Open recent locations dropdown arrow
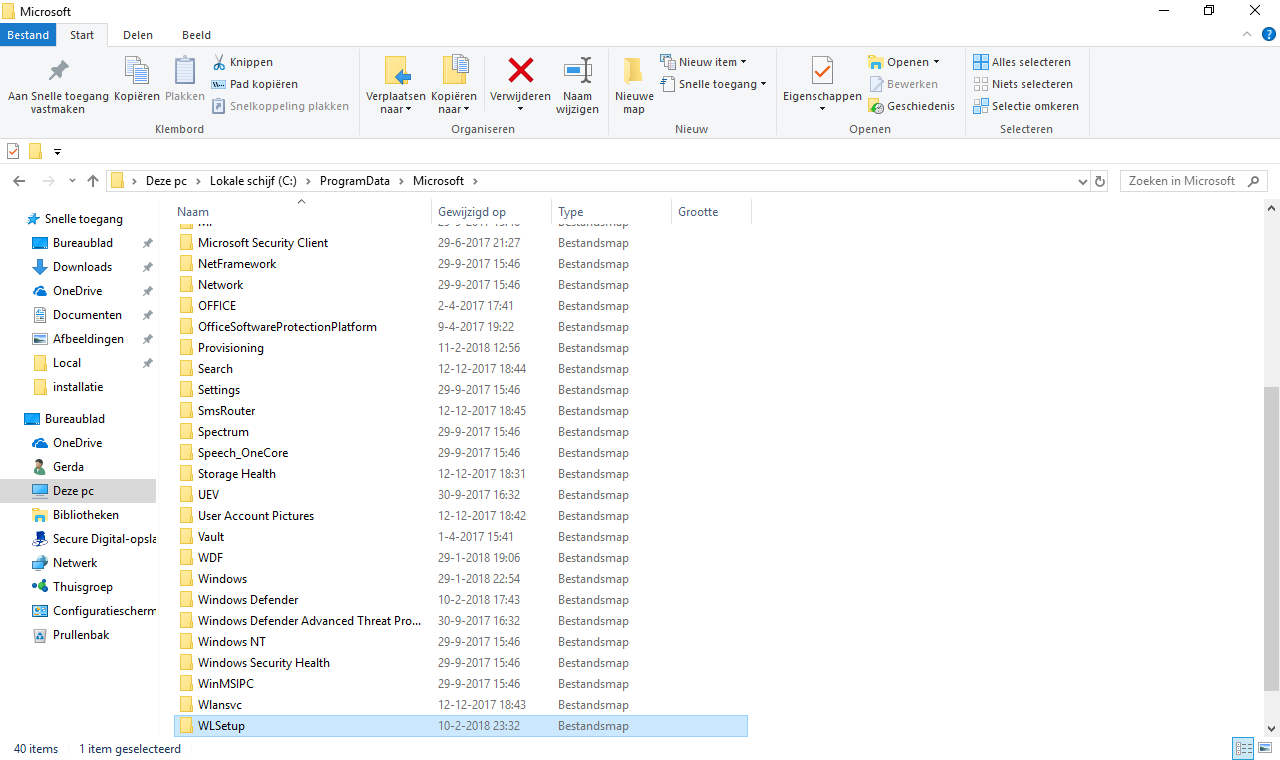Screen dimensions: 1280x760 click(72, 181)
